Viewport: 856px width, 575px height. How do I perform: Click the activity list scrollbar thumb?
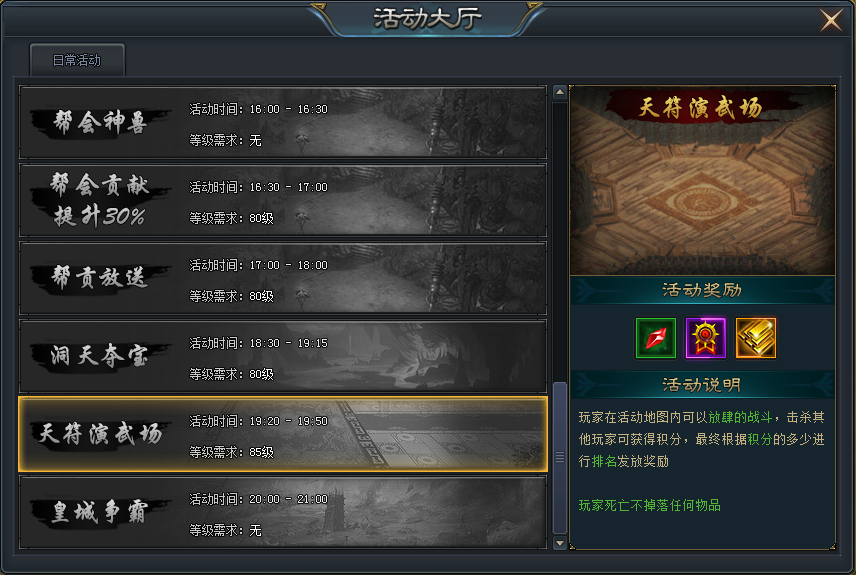point(560,458)
